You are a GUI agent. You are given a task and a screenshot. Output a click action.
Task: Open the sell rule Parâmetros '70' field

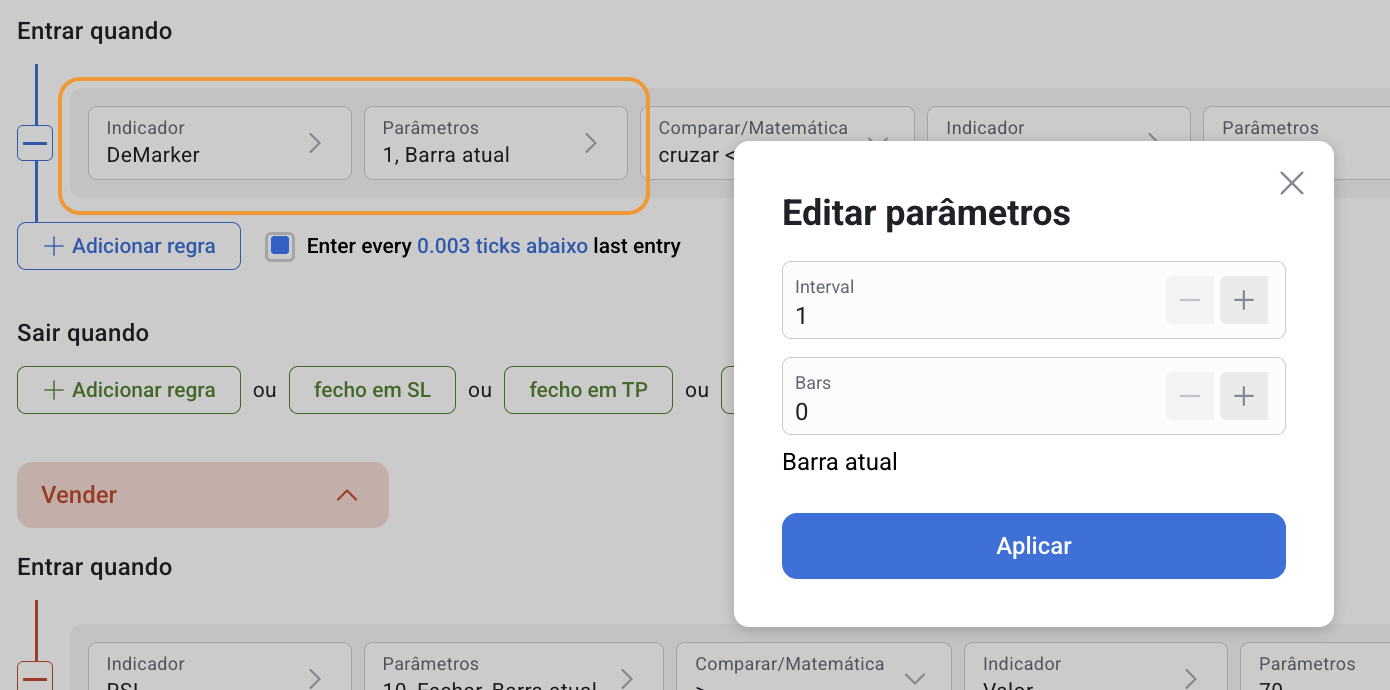1315,667
